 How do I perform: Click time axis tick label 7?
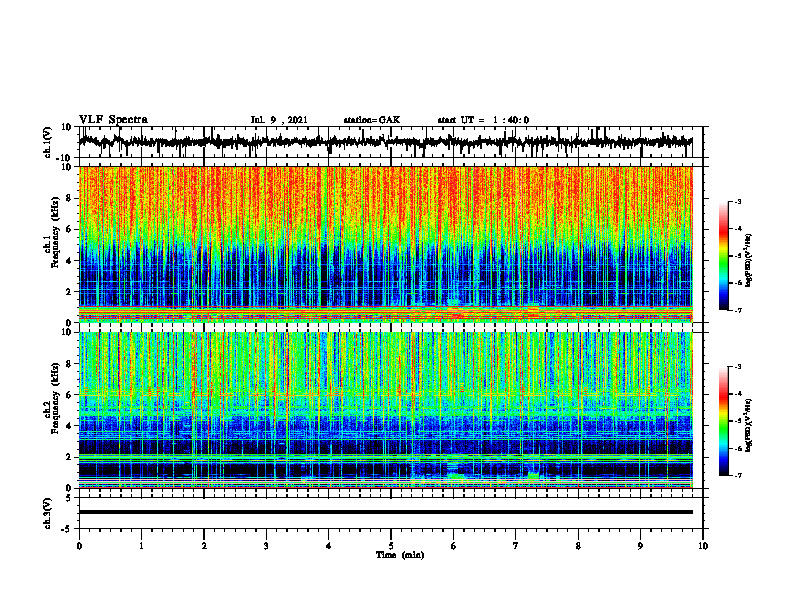tap(516, 546)
